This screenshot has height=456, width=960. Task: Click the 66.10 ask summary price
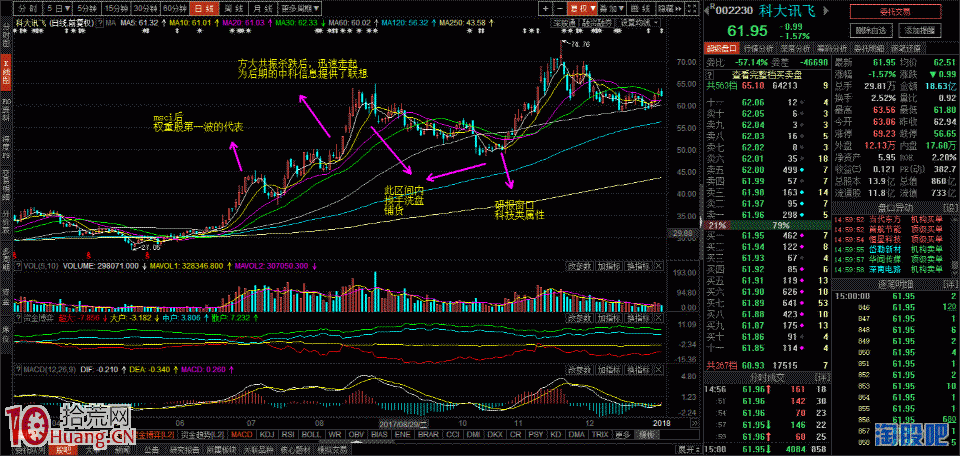pos(752,86)
